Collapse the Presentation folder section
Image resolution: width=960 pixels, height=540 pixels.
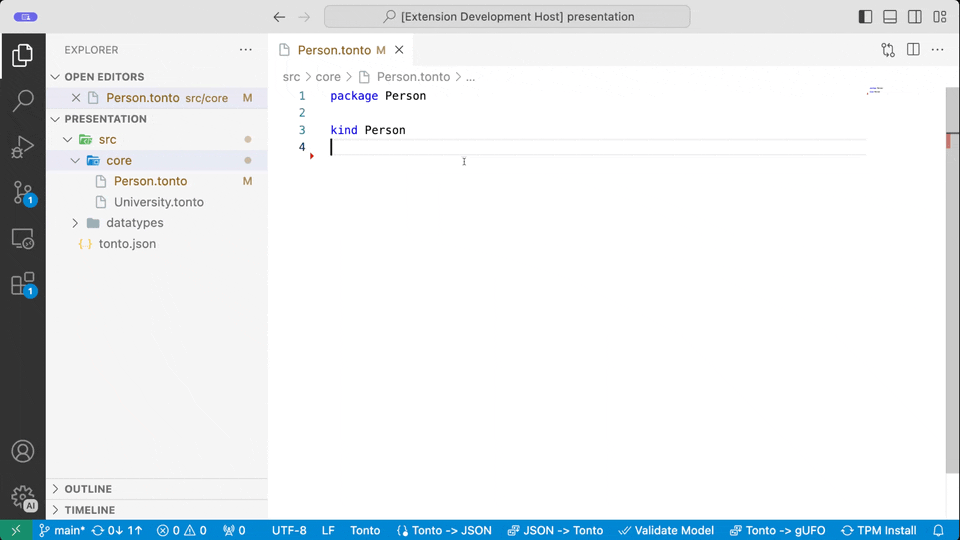[x=56, y=119]
